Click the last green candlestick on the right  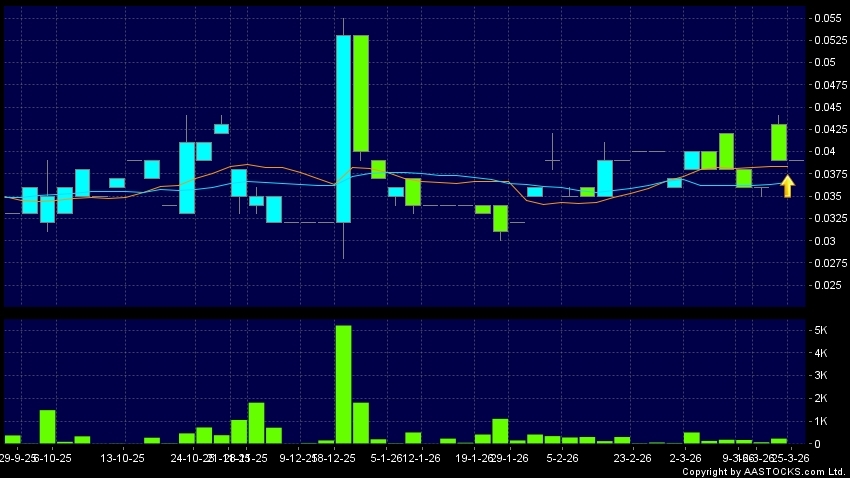[778, 142]
